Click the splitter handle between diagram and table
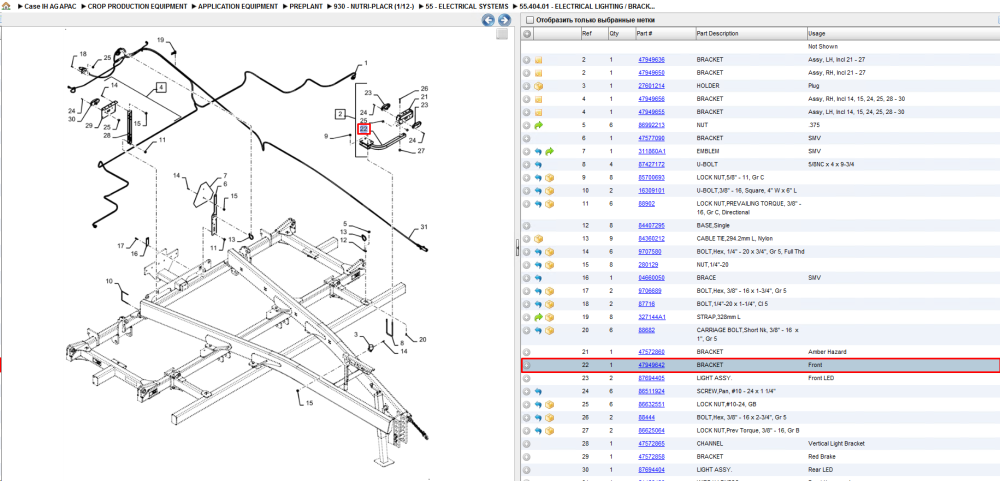The width and height of the screenshot is (1000, 481). pos(517,248)
